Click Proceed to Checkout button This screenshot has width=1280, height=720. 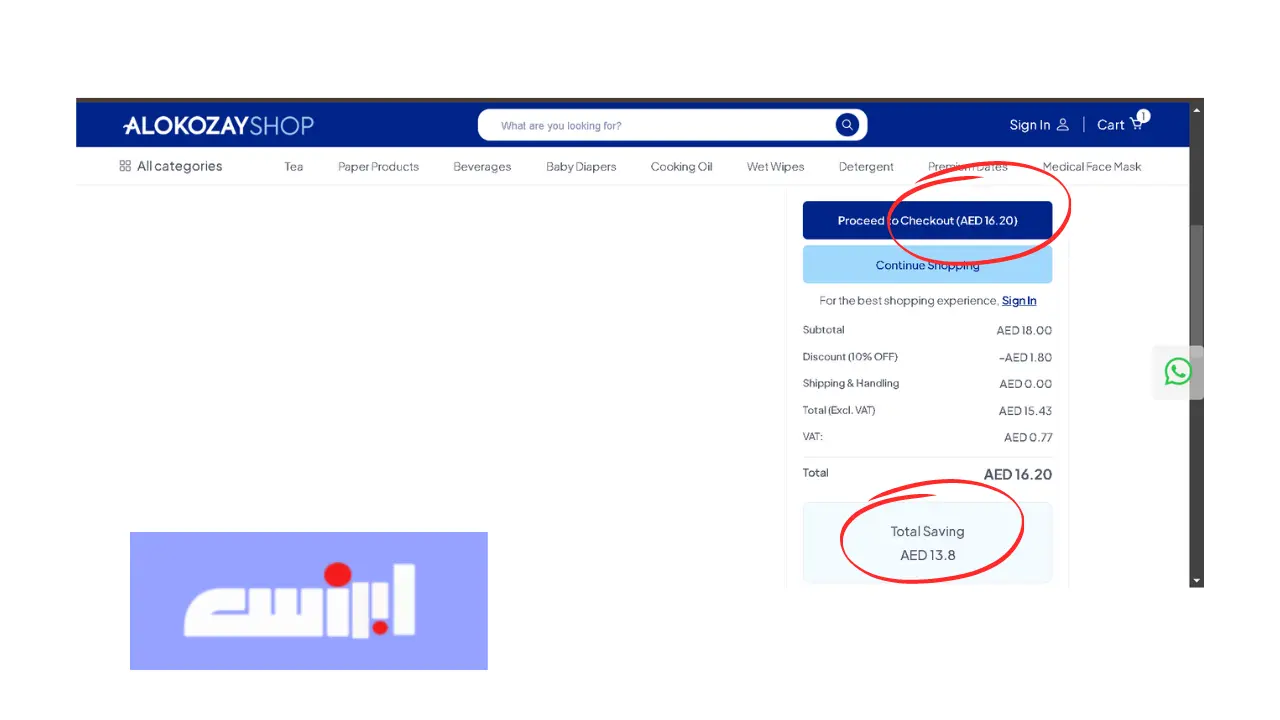[x=927, y=221]
